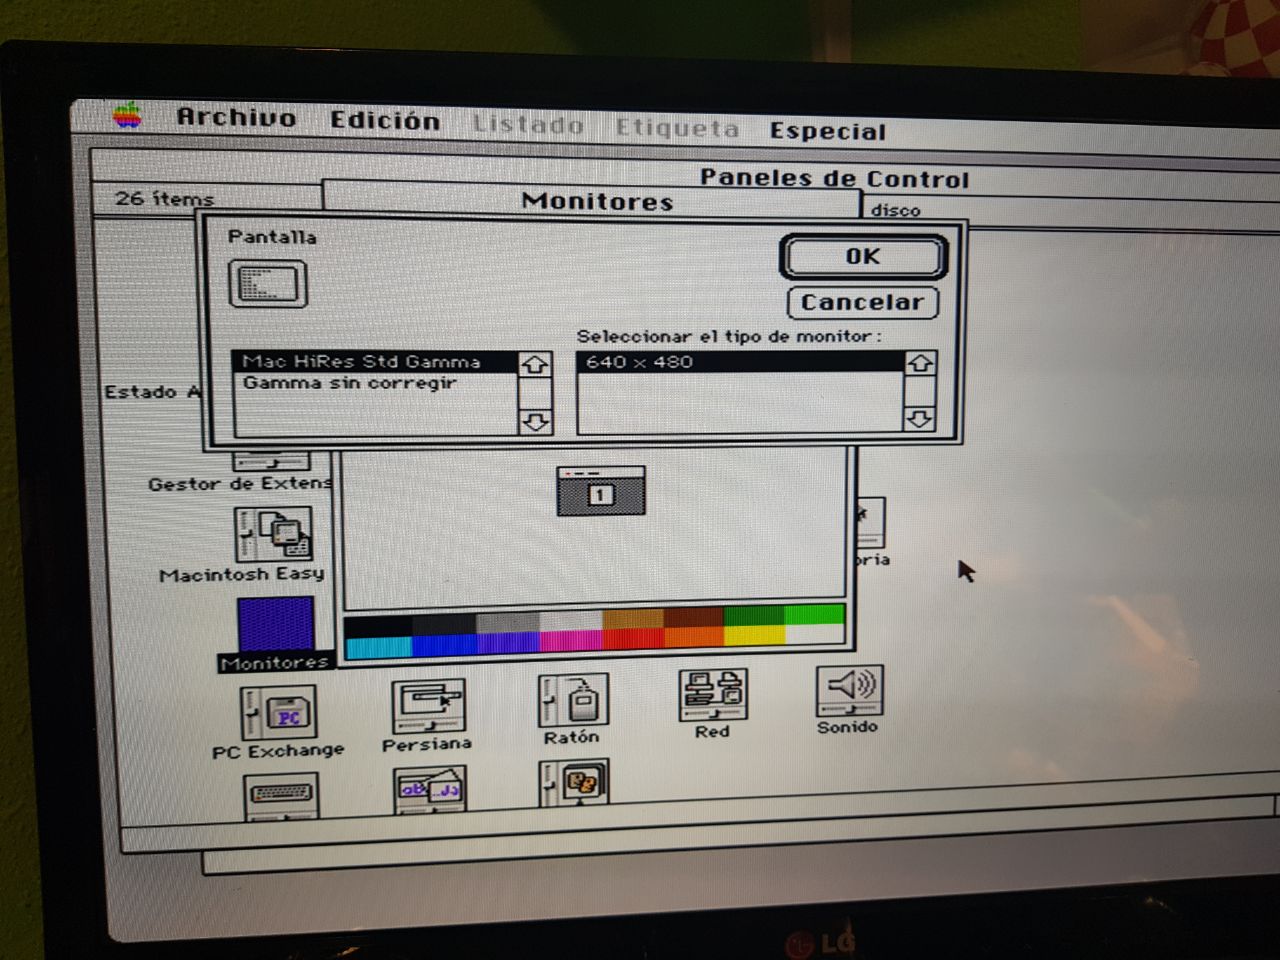
Task: Open the Sonido sound control panel
Action: pos(848,689)
